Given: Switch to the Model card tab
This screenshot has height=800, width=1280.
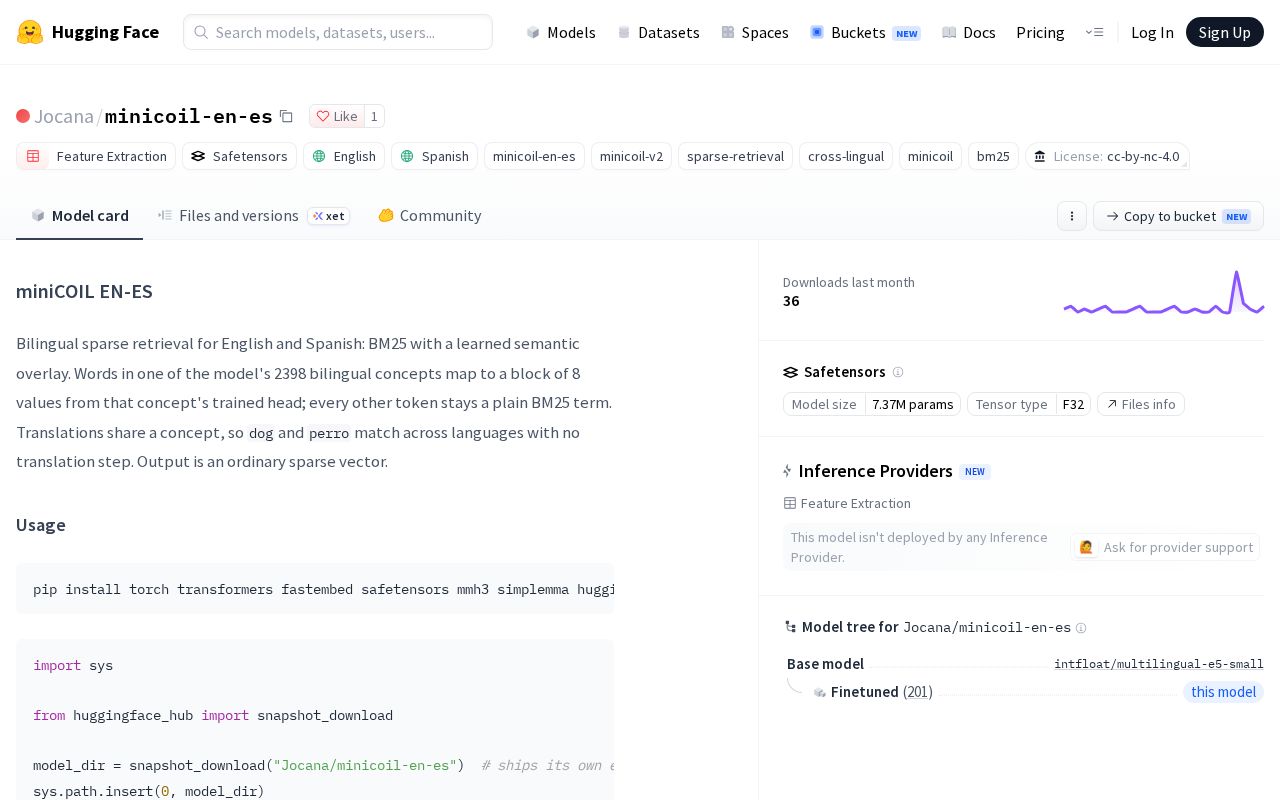Looking at the screenshot, I should [79, 215].
